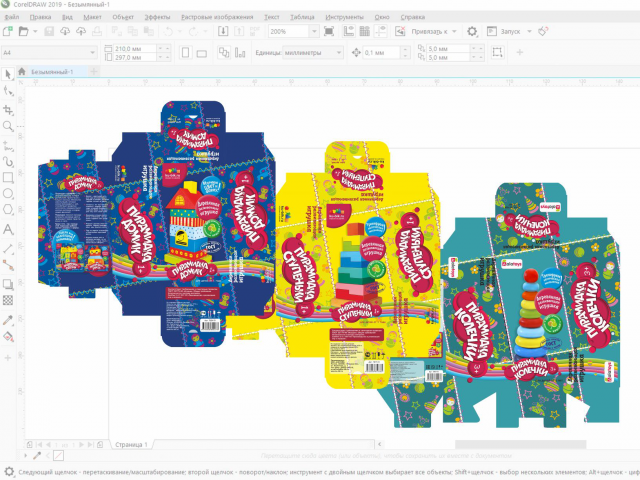Viewport: 640px width, 480px height.
Task: Click the full-screen preview icon
Action: pyautogui.click(x=329, y=31)
